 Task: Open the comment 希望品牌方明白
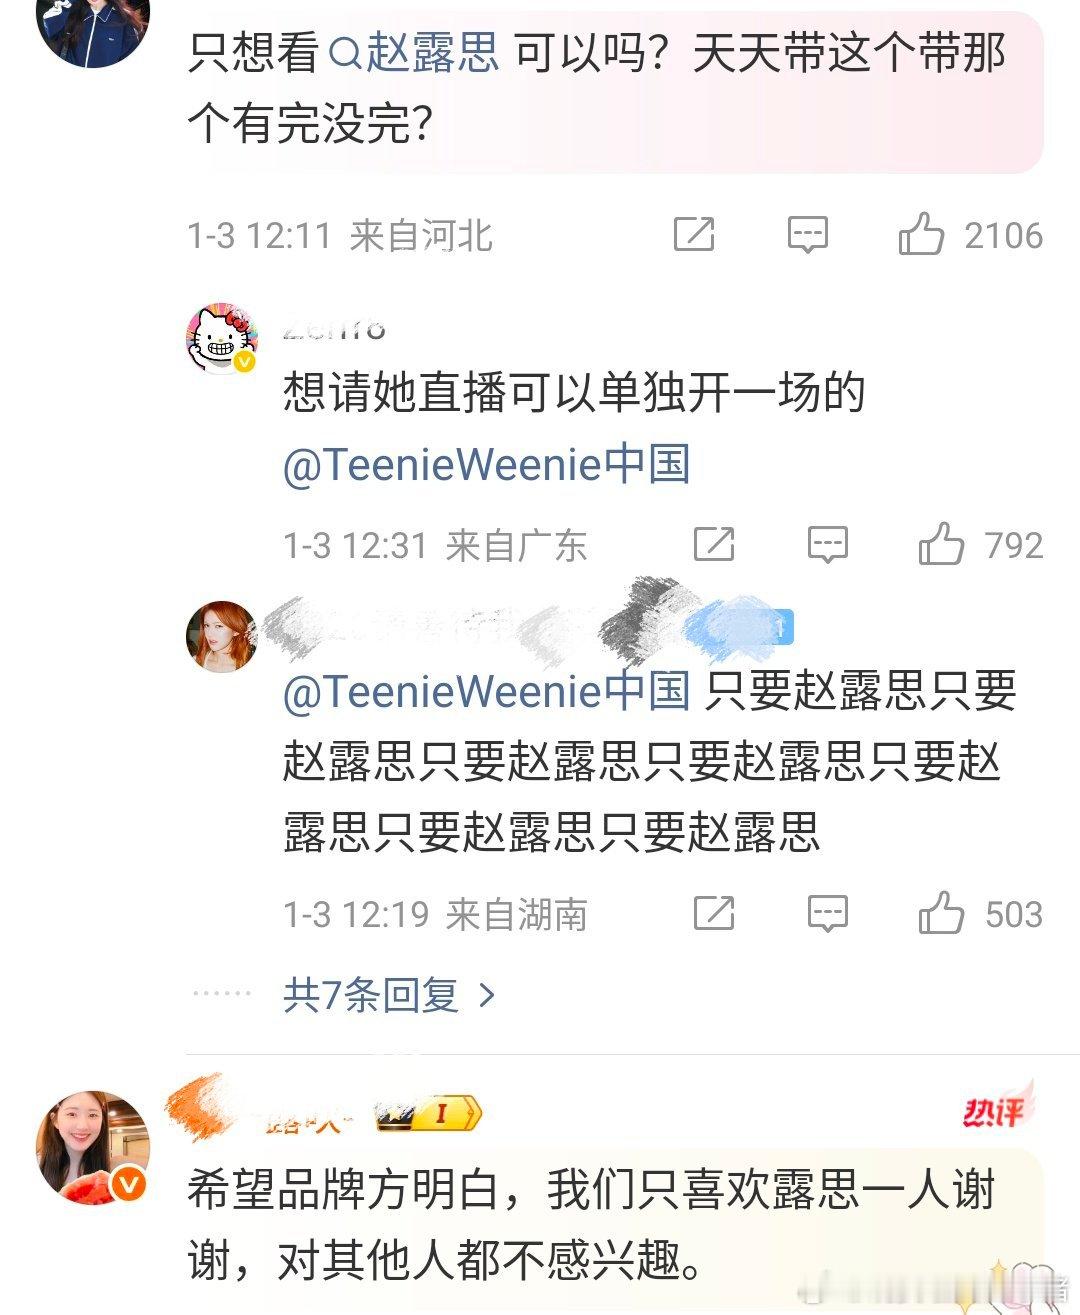[x=592, y=1226]
